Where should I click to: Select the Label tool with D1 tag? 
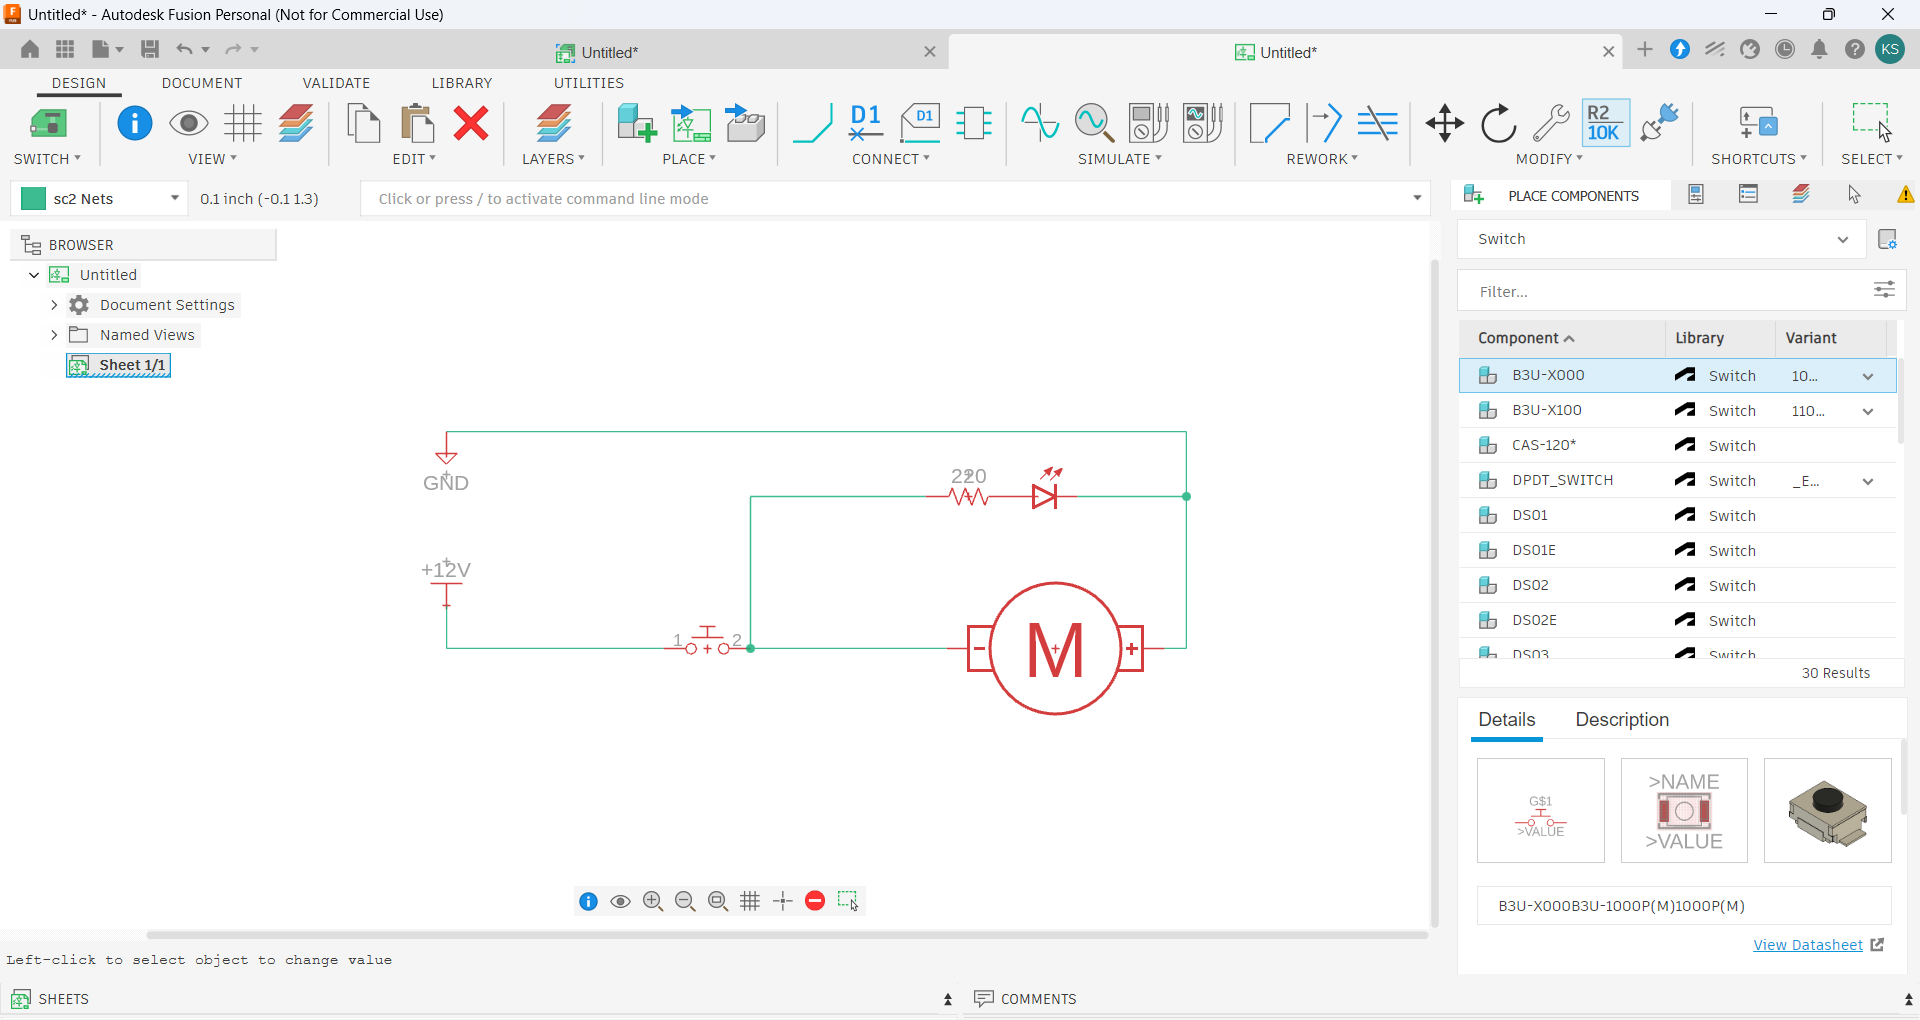920,123
